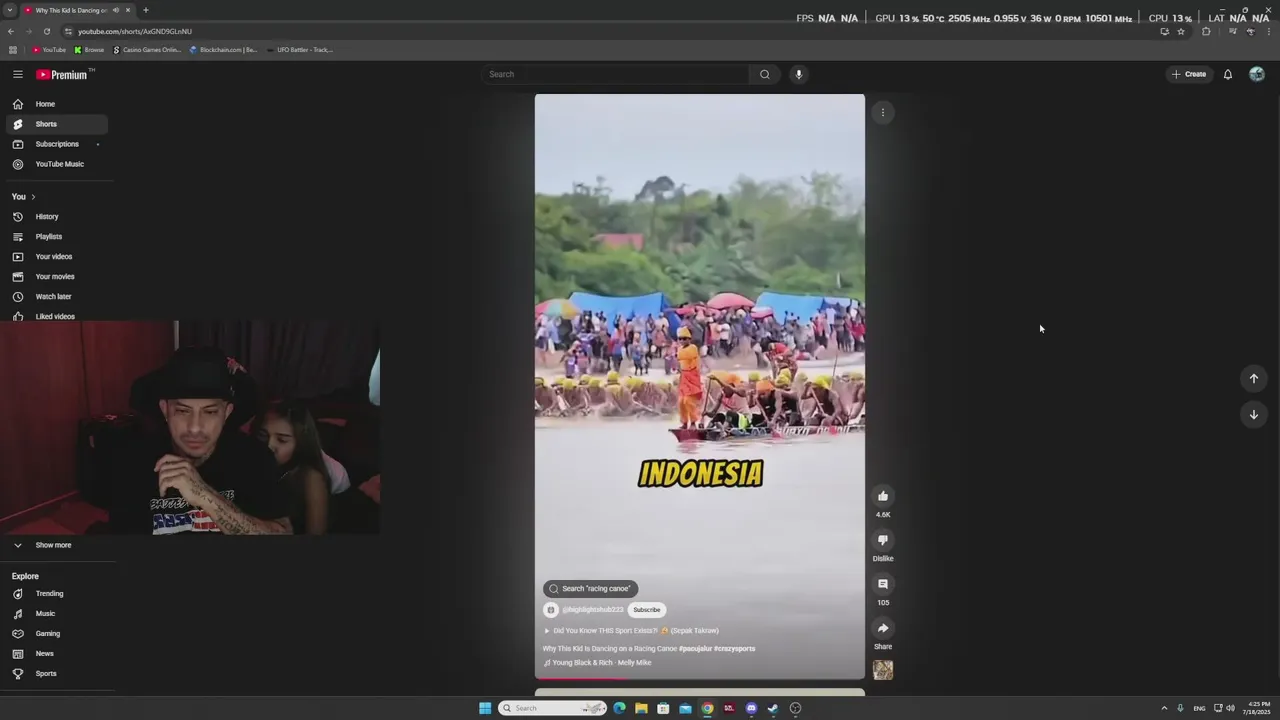Open the Short's three-dot options menu
The image size is (1280, 720).
[883, 113]
